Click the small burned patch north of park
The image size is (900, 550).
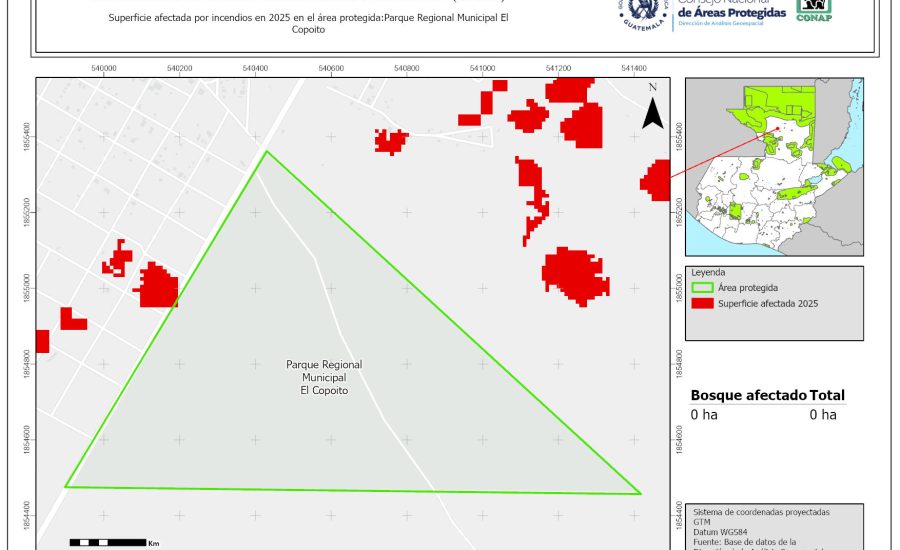[391, 141]
